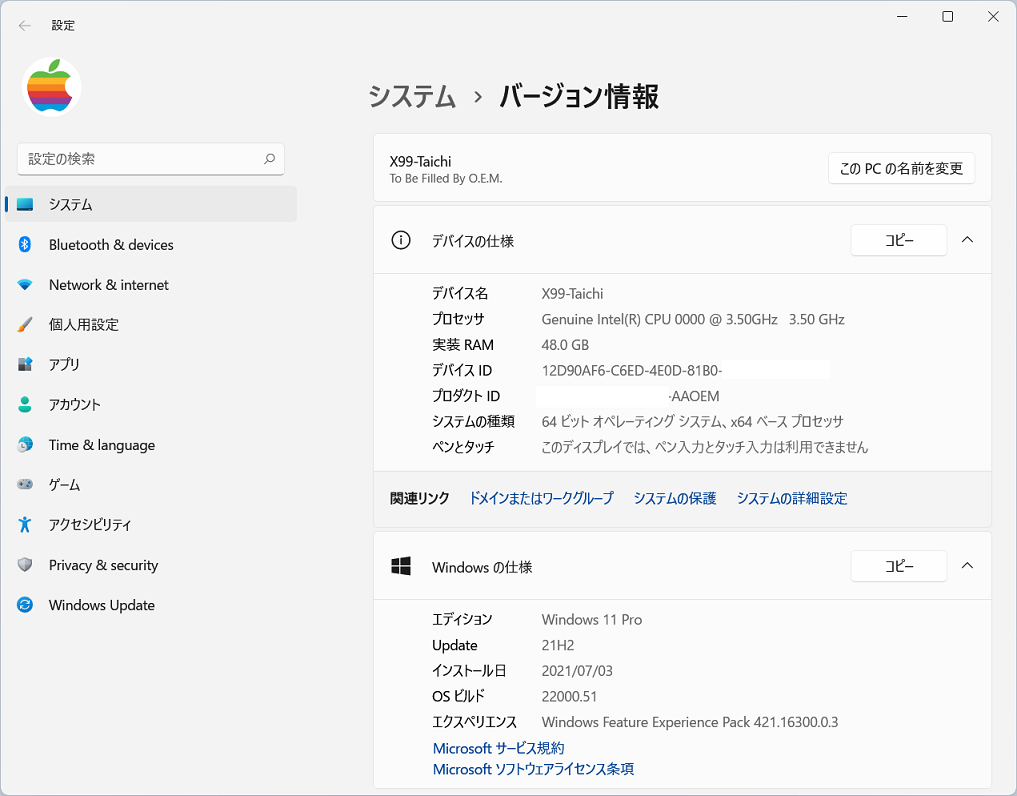Click the accessibility figure icon
1017x796 pixels.
pyautogui.click(x=25, y=524)
